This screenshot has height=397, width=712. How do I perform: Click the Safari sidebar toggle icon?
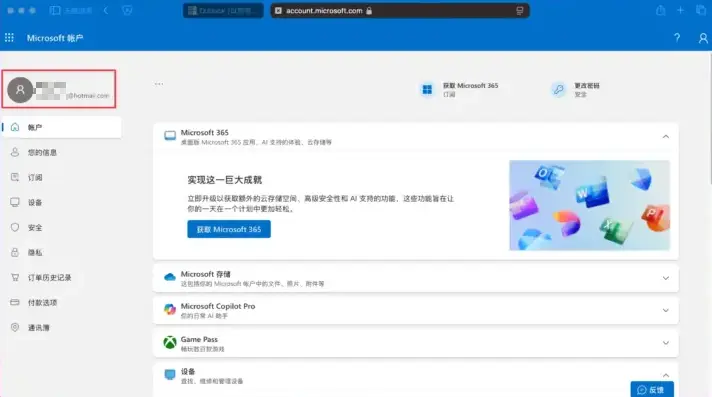pyautogui.click(x=54, y=10)
